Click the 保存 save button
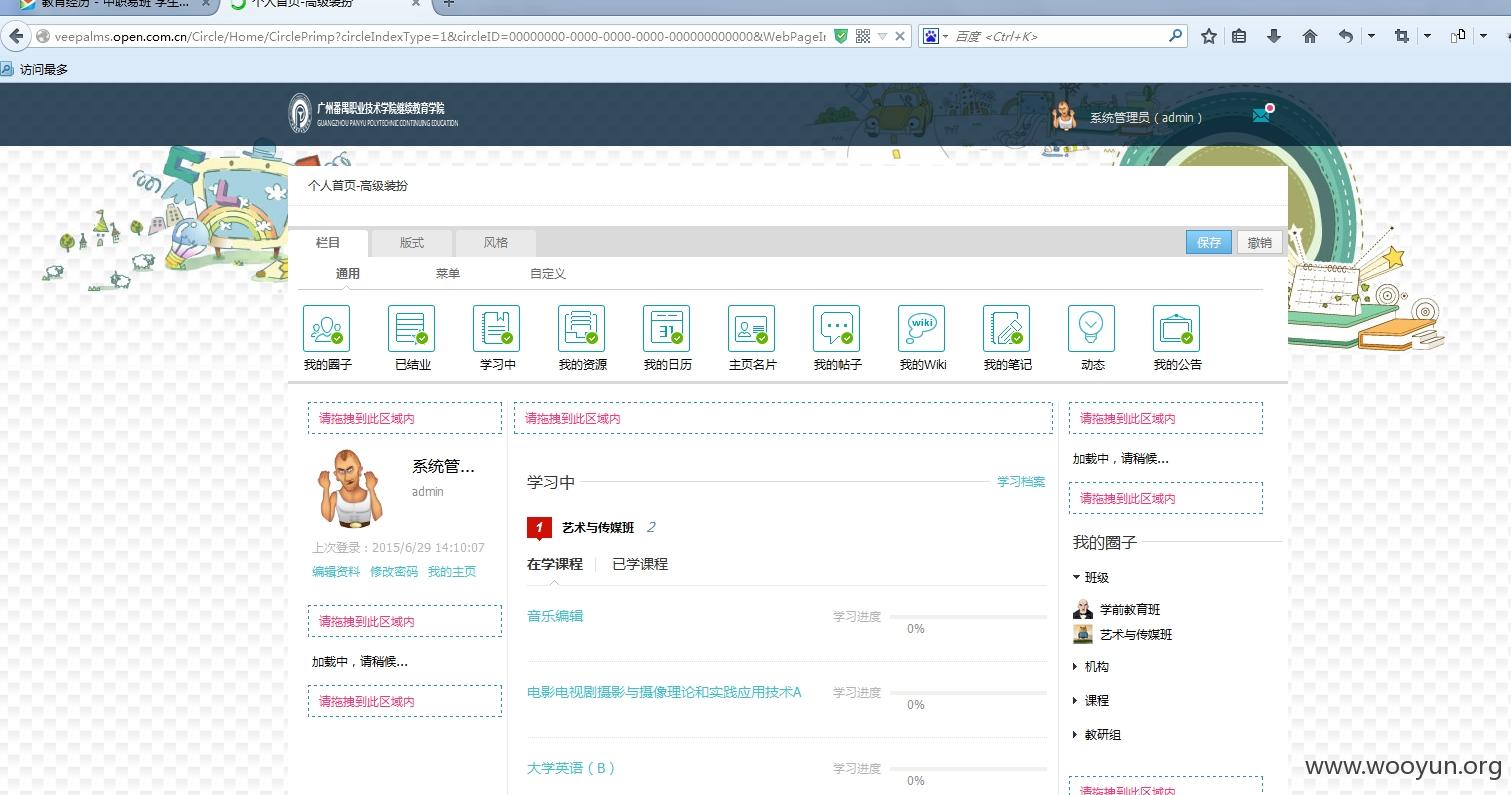Viewport: 1511px width, 795px height. [x=1209, y=242]
